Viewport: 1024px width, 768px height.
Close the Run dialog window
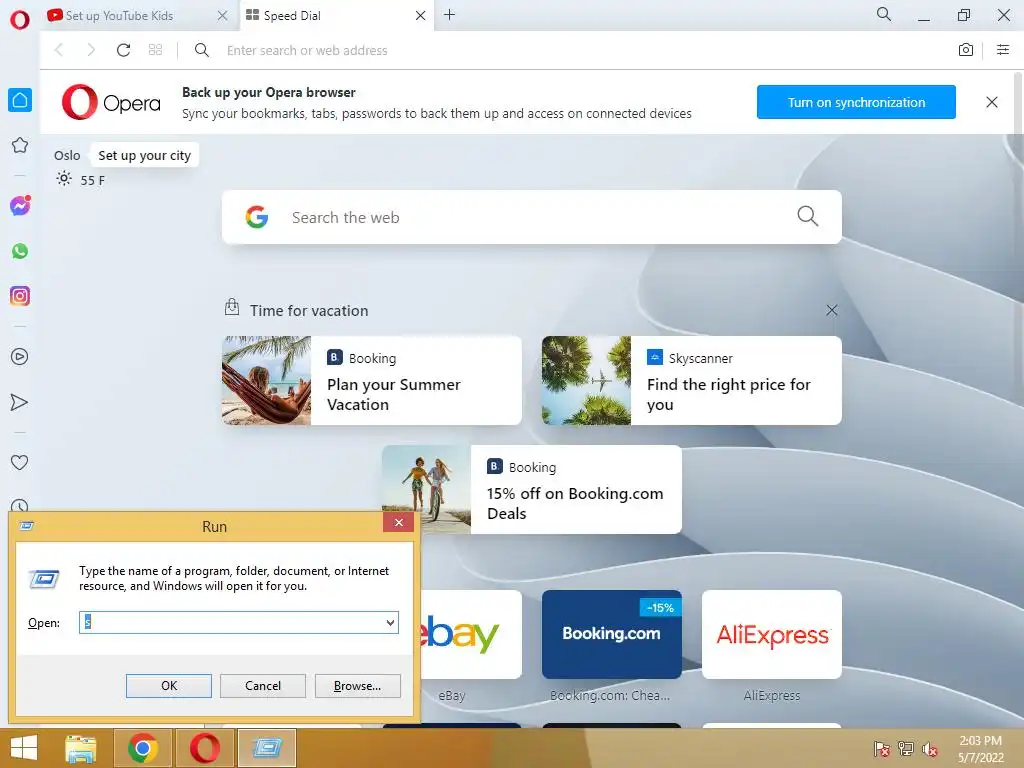(398, 522)
